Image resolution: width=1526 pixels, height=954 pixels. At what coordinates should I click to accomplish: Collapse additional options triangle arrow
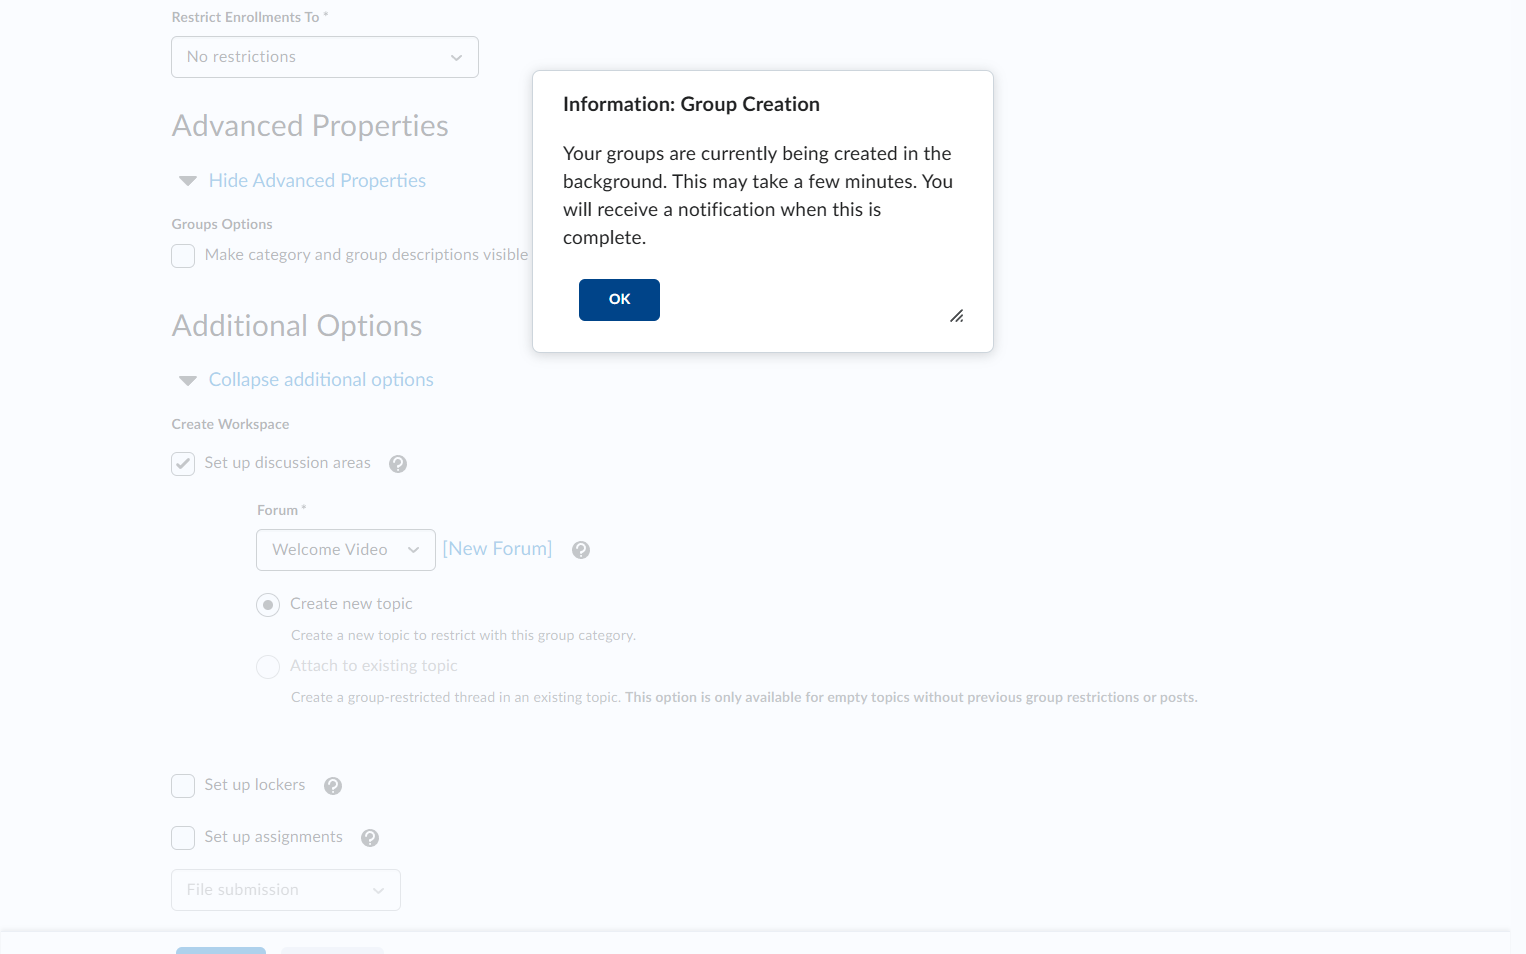(x=187, y=380)
